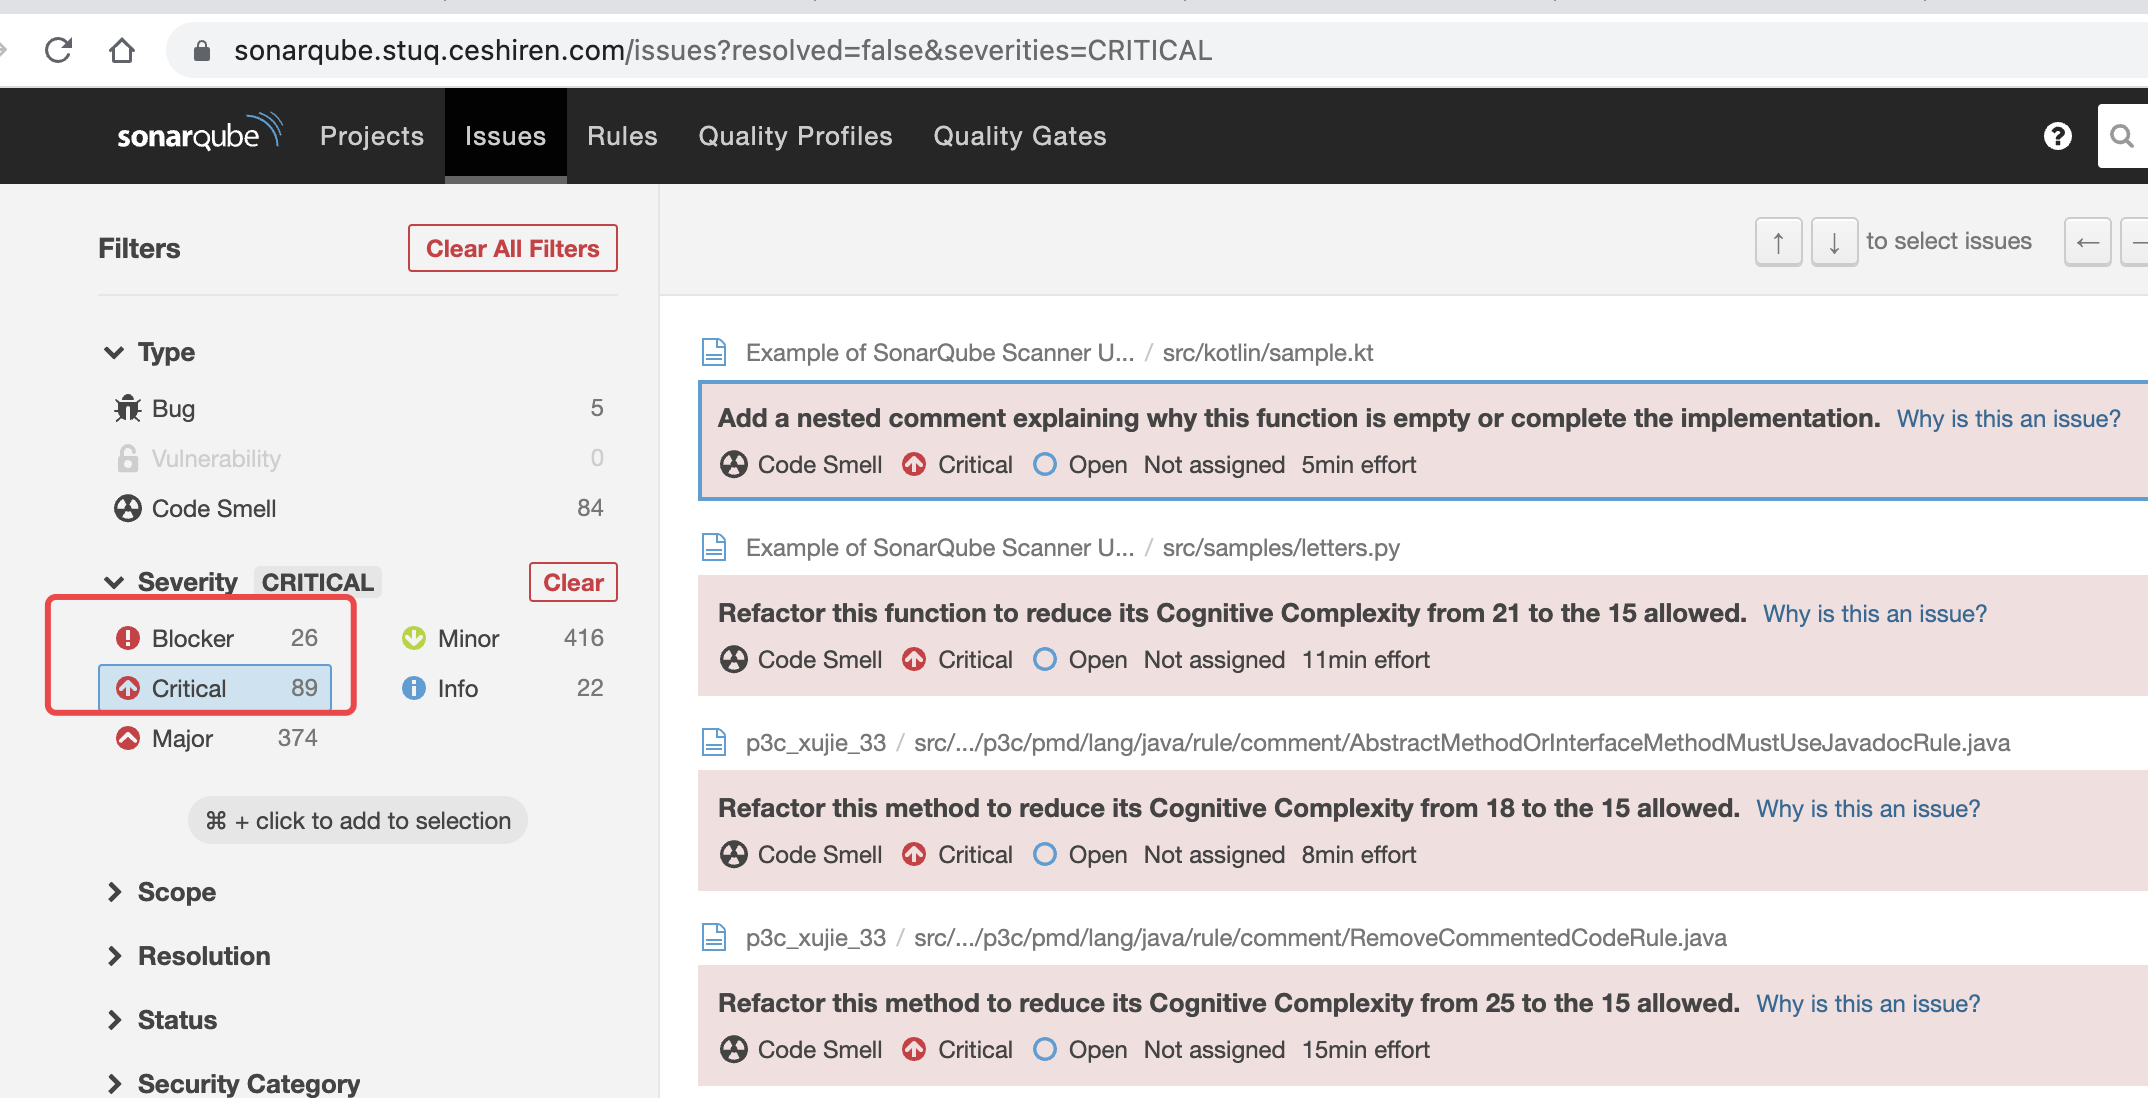The image size is (2148, 1098).
Task: Toggle the Minor severity filter
Action: click(503, 638)
